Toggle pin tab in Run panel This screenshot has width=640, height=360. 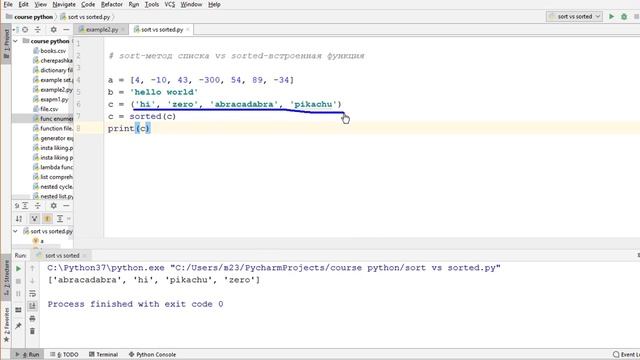18,326
